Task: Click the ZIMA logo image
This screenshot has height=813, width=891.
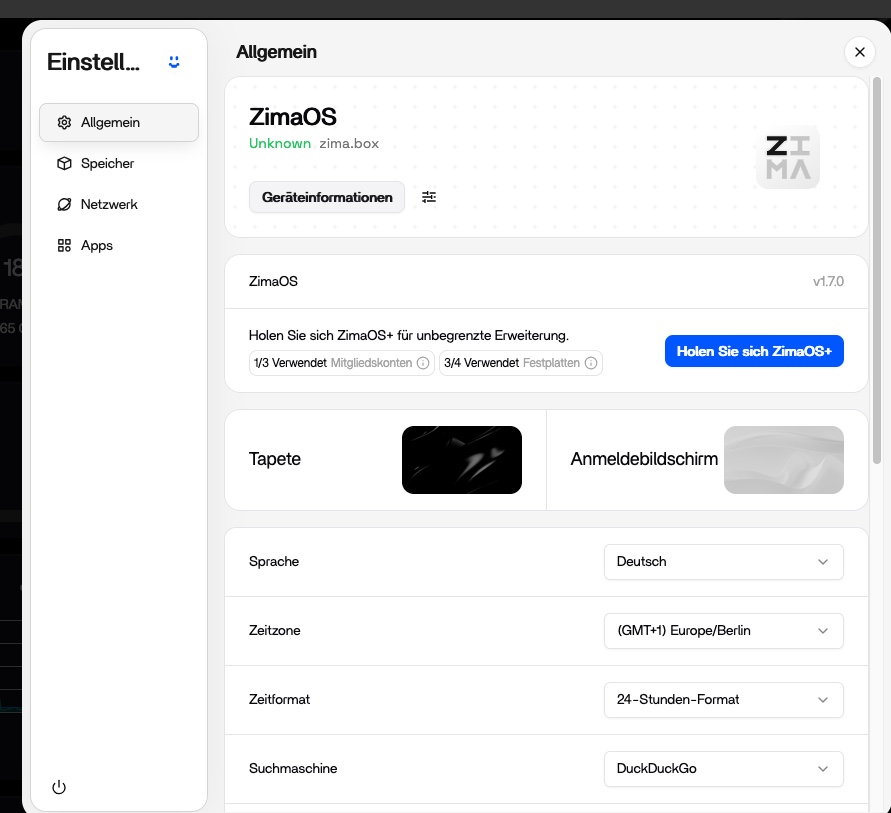Action: click(x=788, y=157)
